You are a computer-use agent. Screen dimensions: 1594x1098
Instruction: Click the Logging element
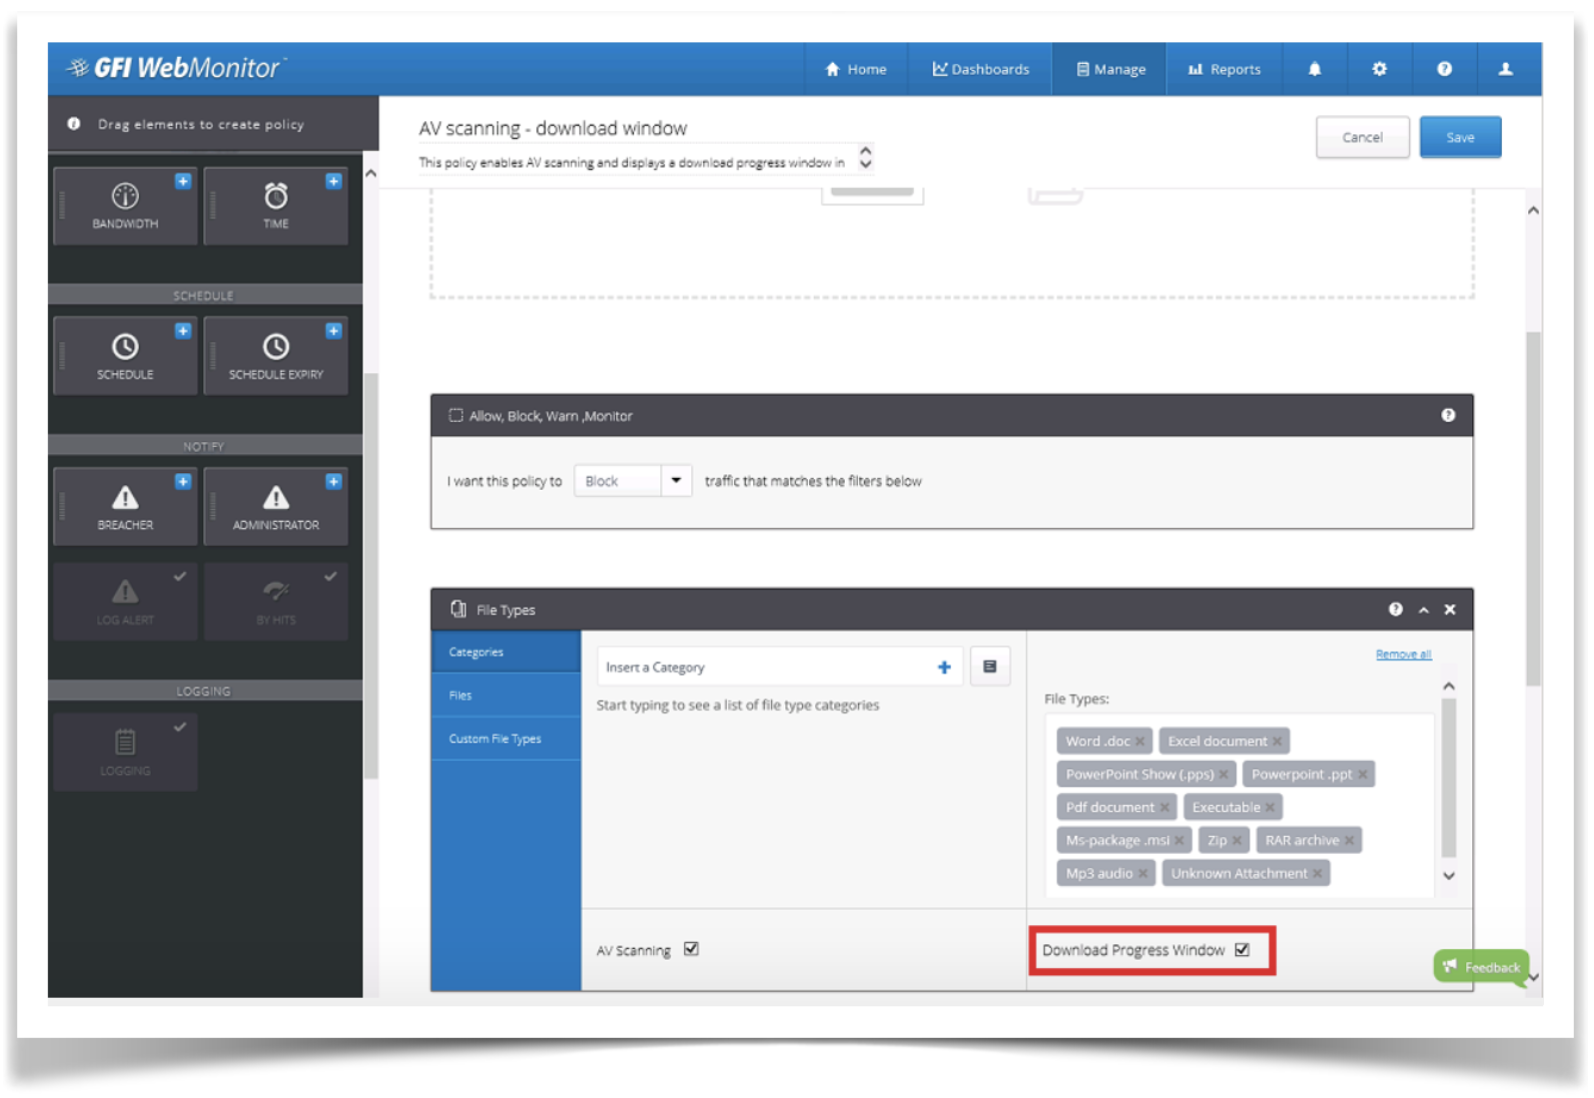(x=125, y=752)
